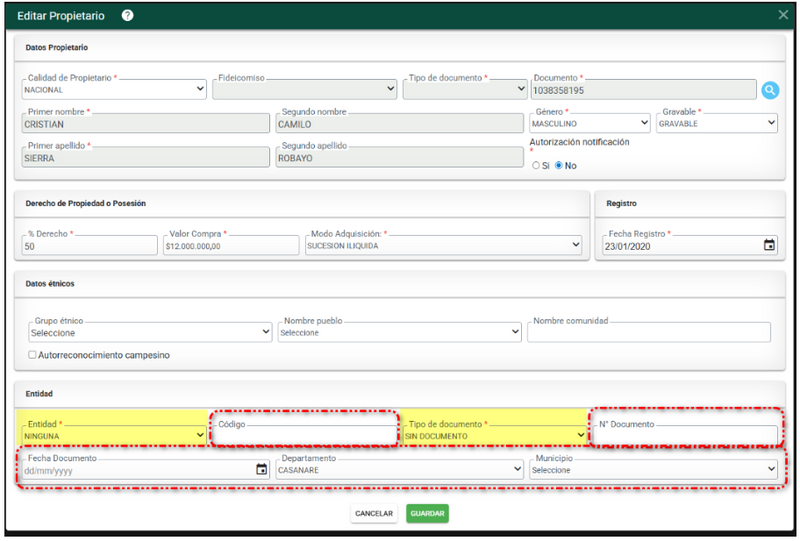The image size is (800, 541).
Task: Click the Entidad section header
Action: (x=39, y=394)
